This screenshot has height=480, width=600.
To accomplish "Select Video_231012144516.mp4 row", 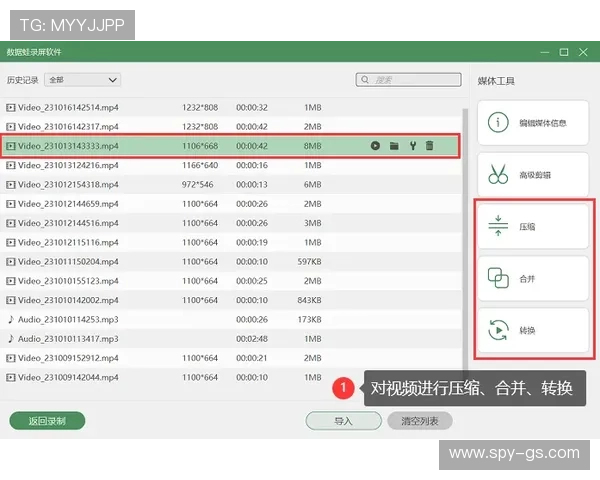I will (231, 223).
